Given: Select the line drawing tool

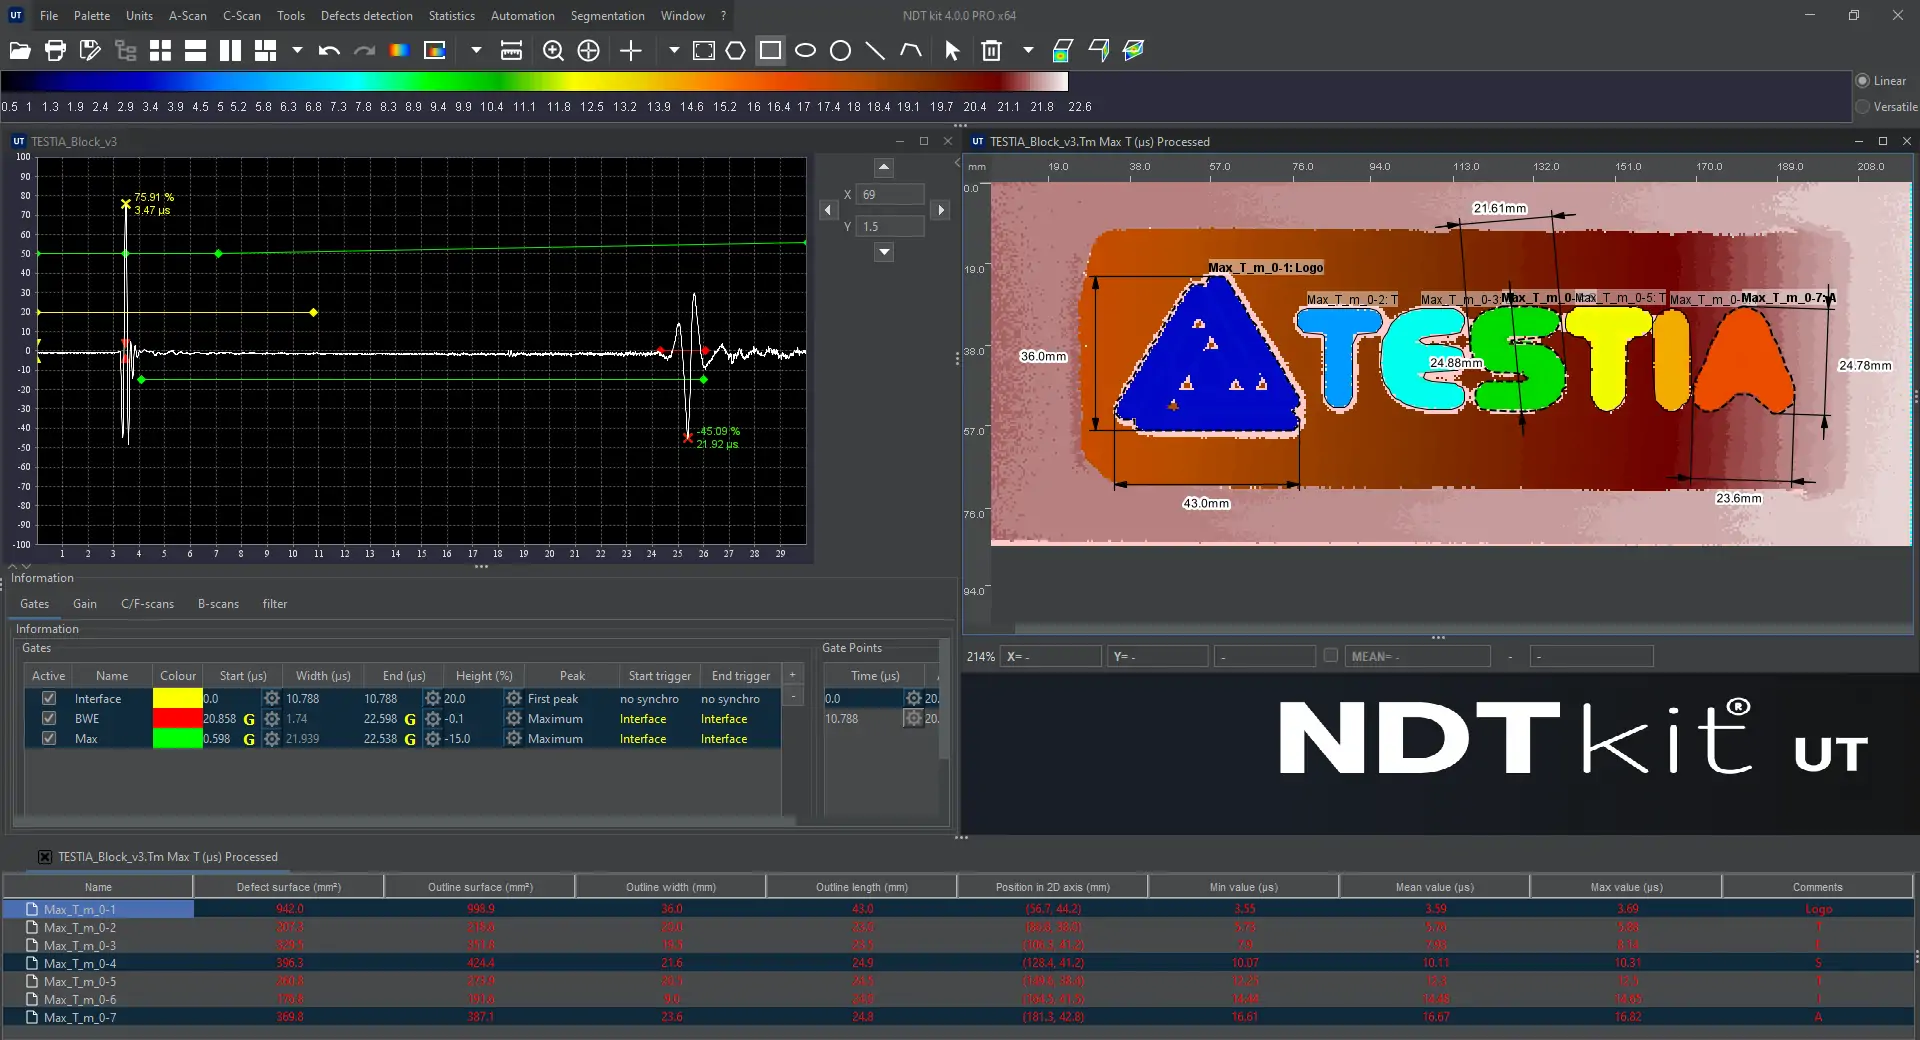Looking at the screenshot, I should click(875, 51).
